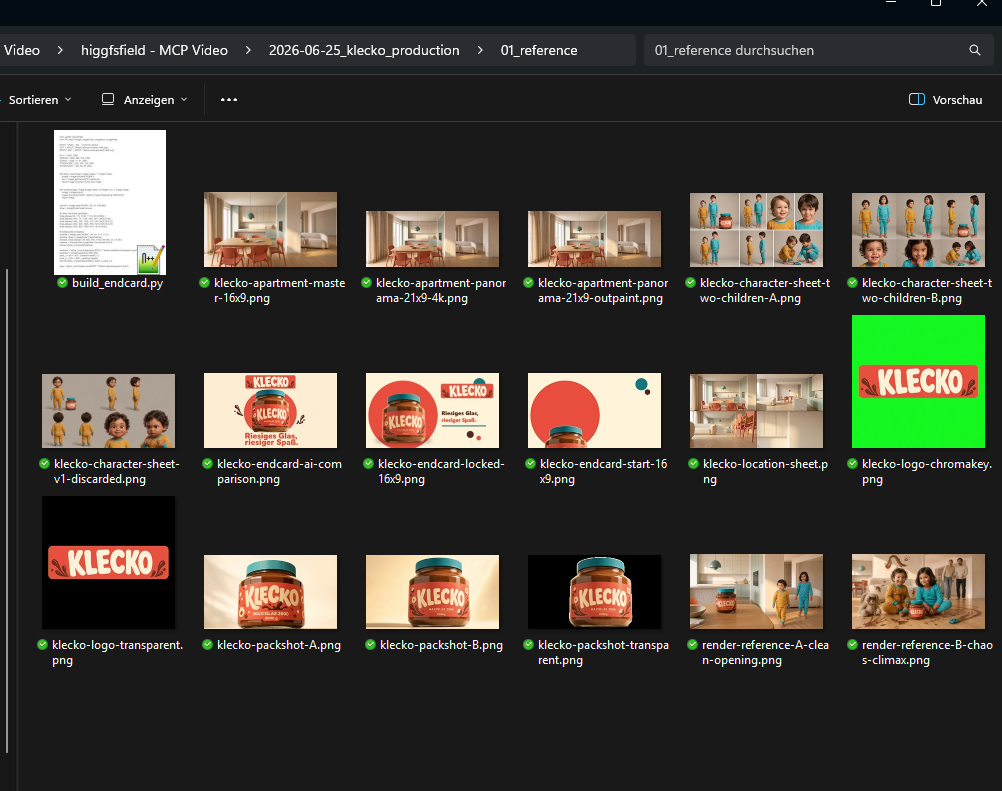Click sync status icon of build_endcard.py
This screenshot has height=791, width=1002.
coord(62,282)
